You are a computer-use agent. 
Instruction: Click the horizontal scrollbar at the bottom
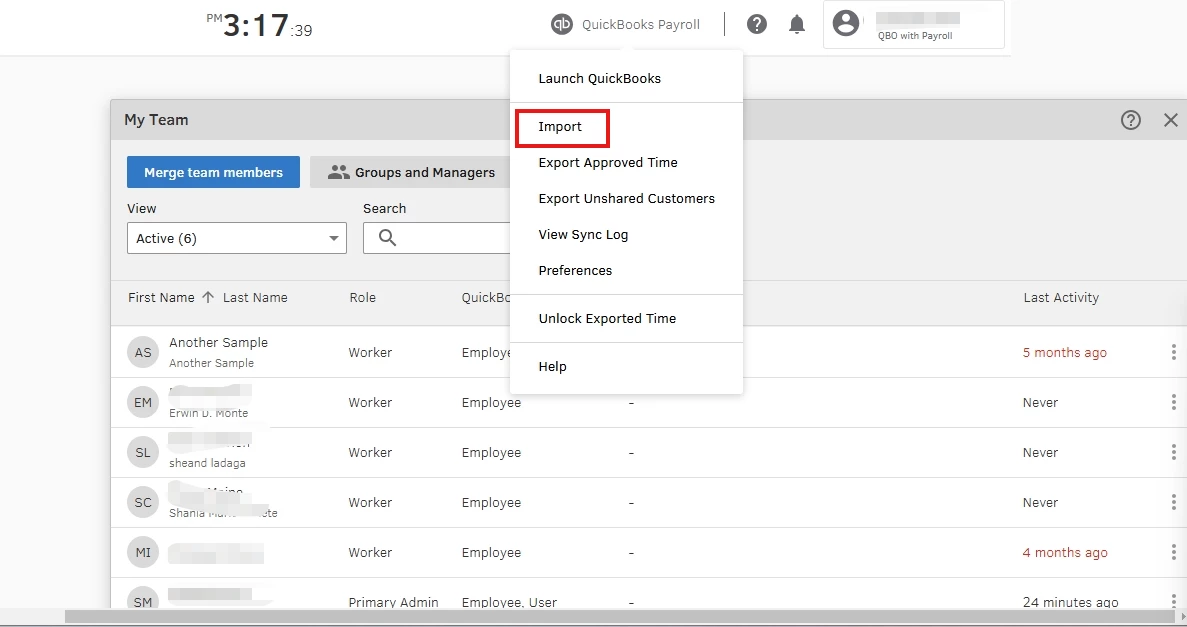tap(619, 617)
